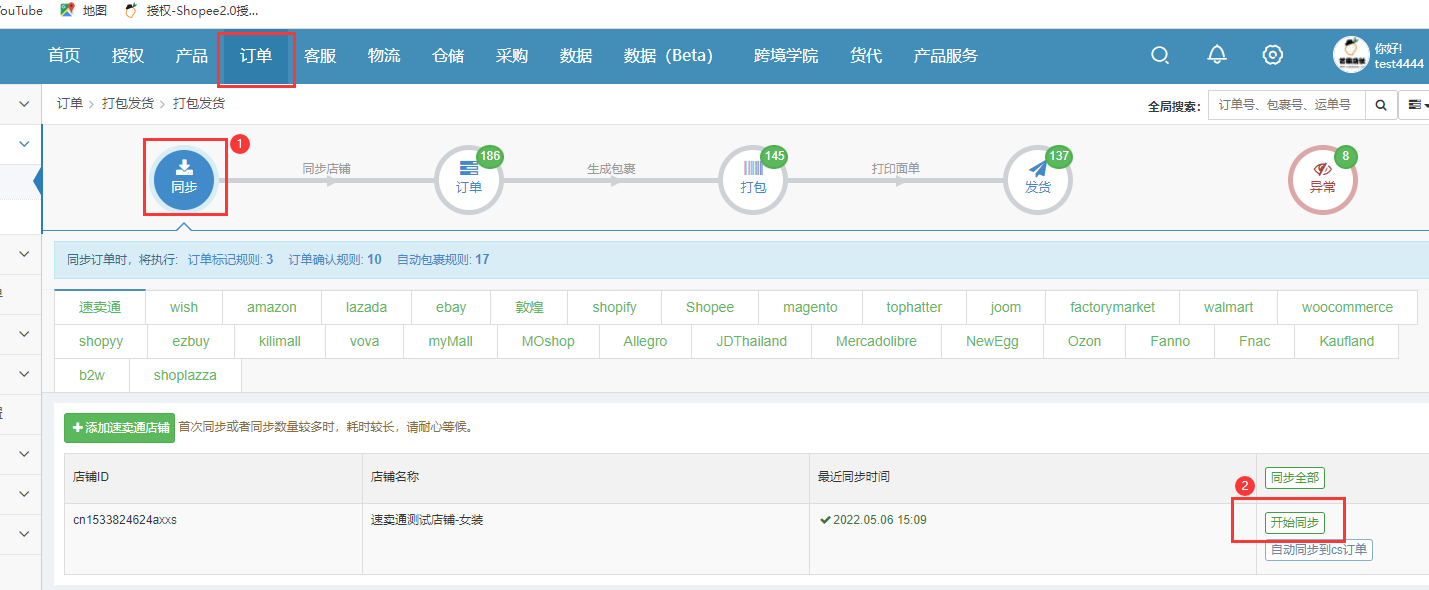This screenshot has height=590, width=1429.
Task: Click the 同步全部 button
Action: click(x=1294, y=478)
